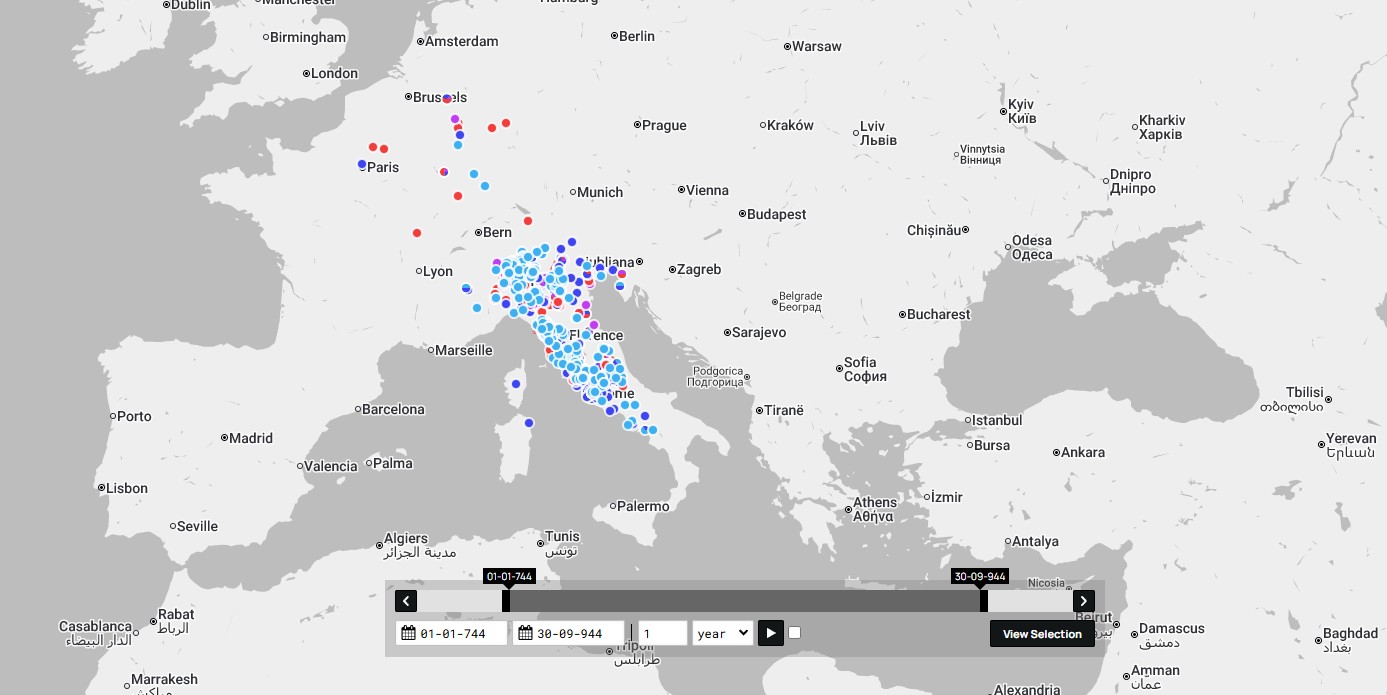Click the step size field showing 1
1387x695 pixels.
(x=662, y=633)
